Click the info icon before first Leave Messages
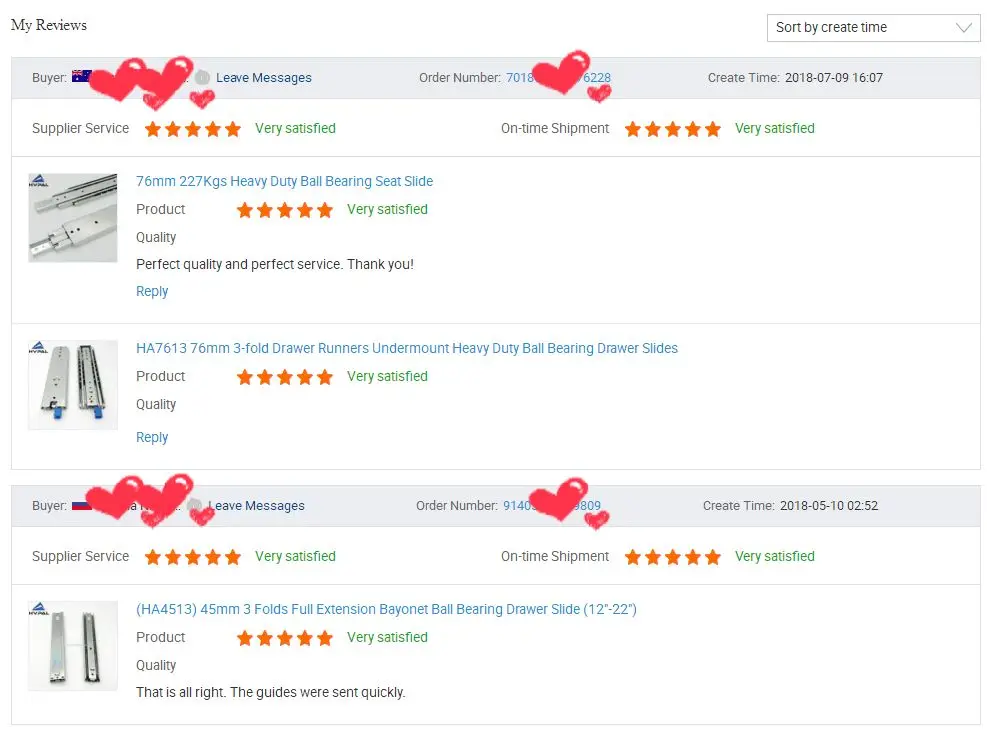This screenshot has height=733, width=987. coord(203,78)
